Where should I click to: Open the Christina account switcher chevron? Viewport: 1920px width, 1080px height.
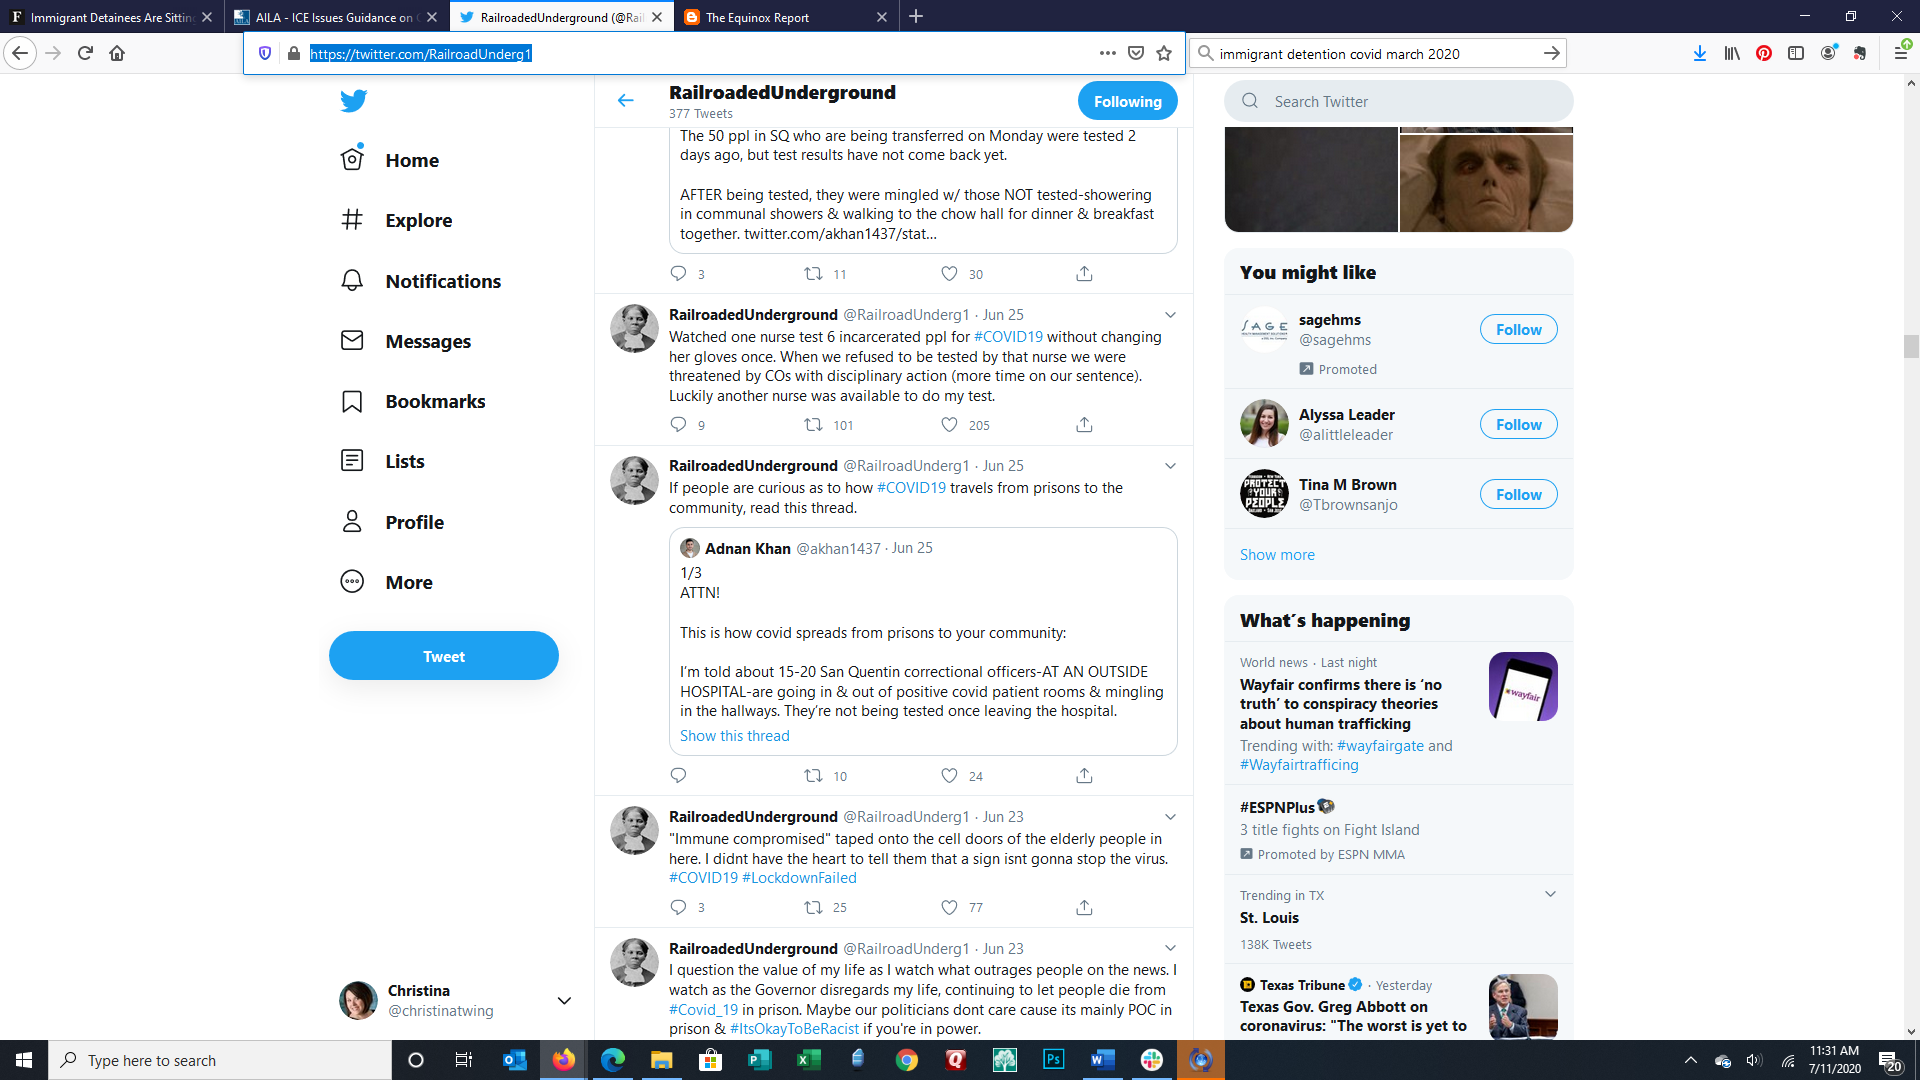pyautogui.click(x=564, y=1000)
